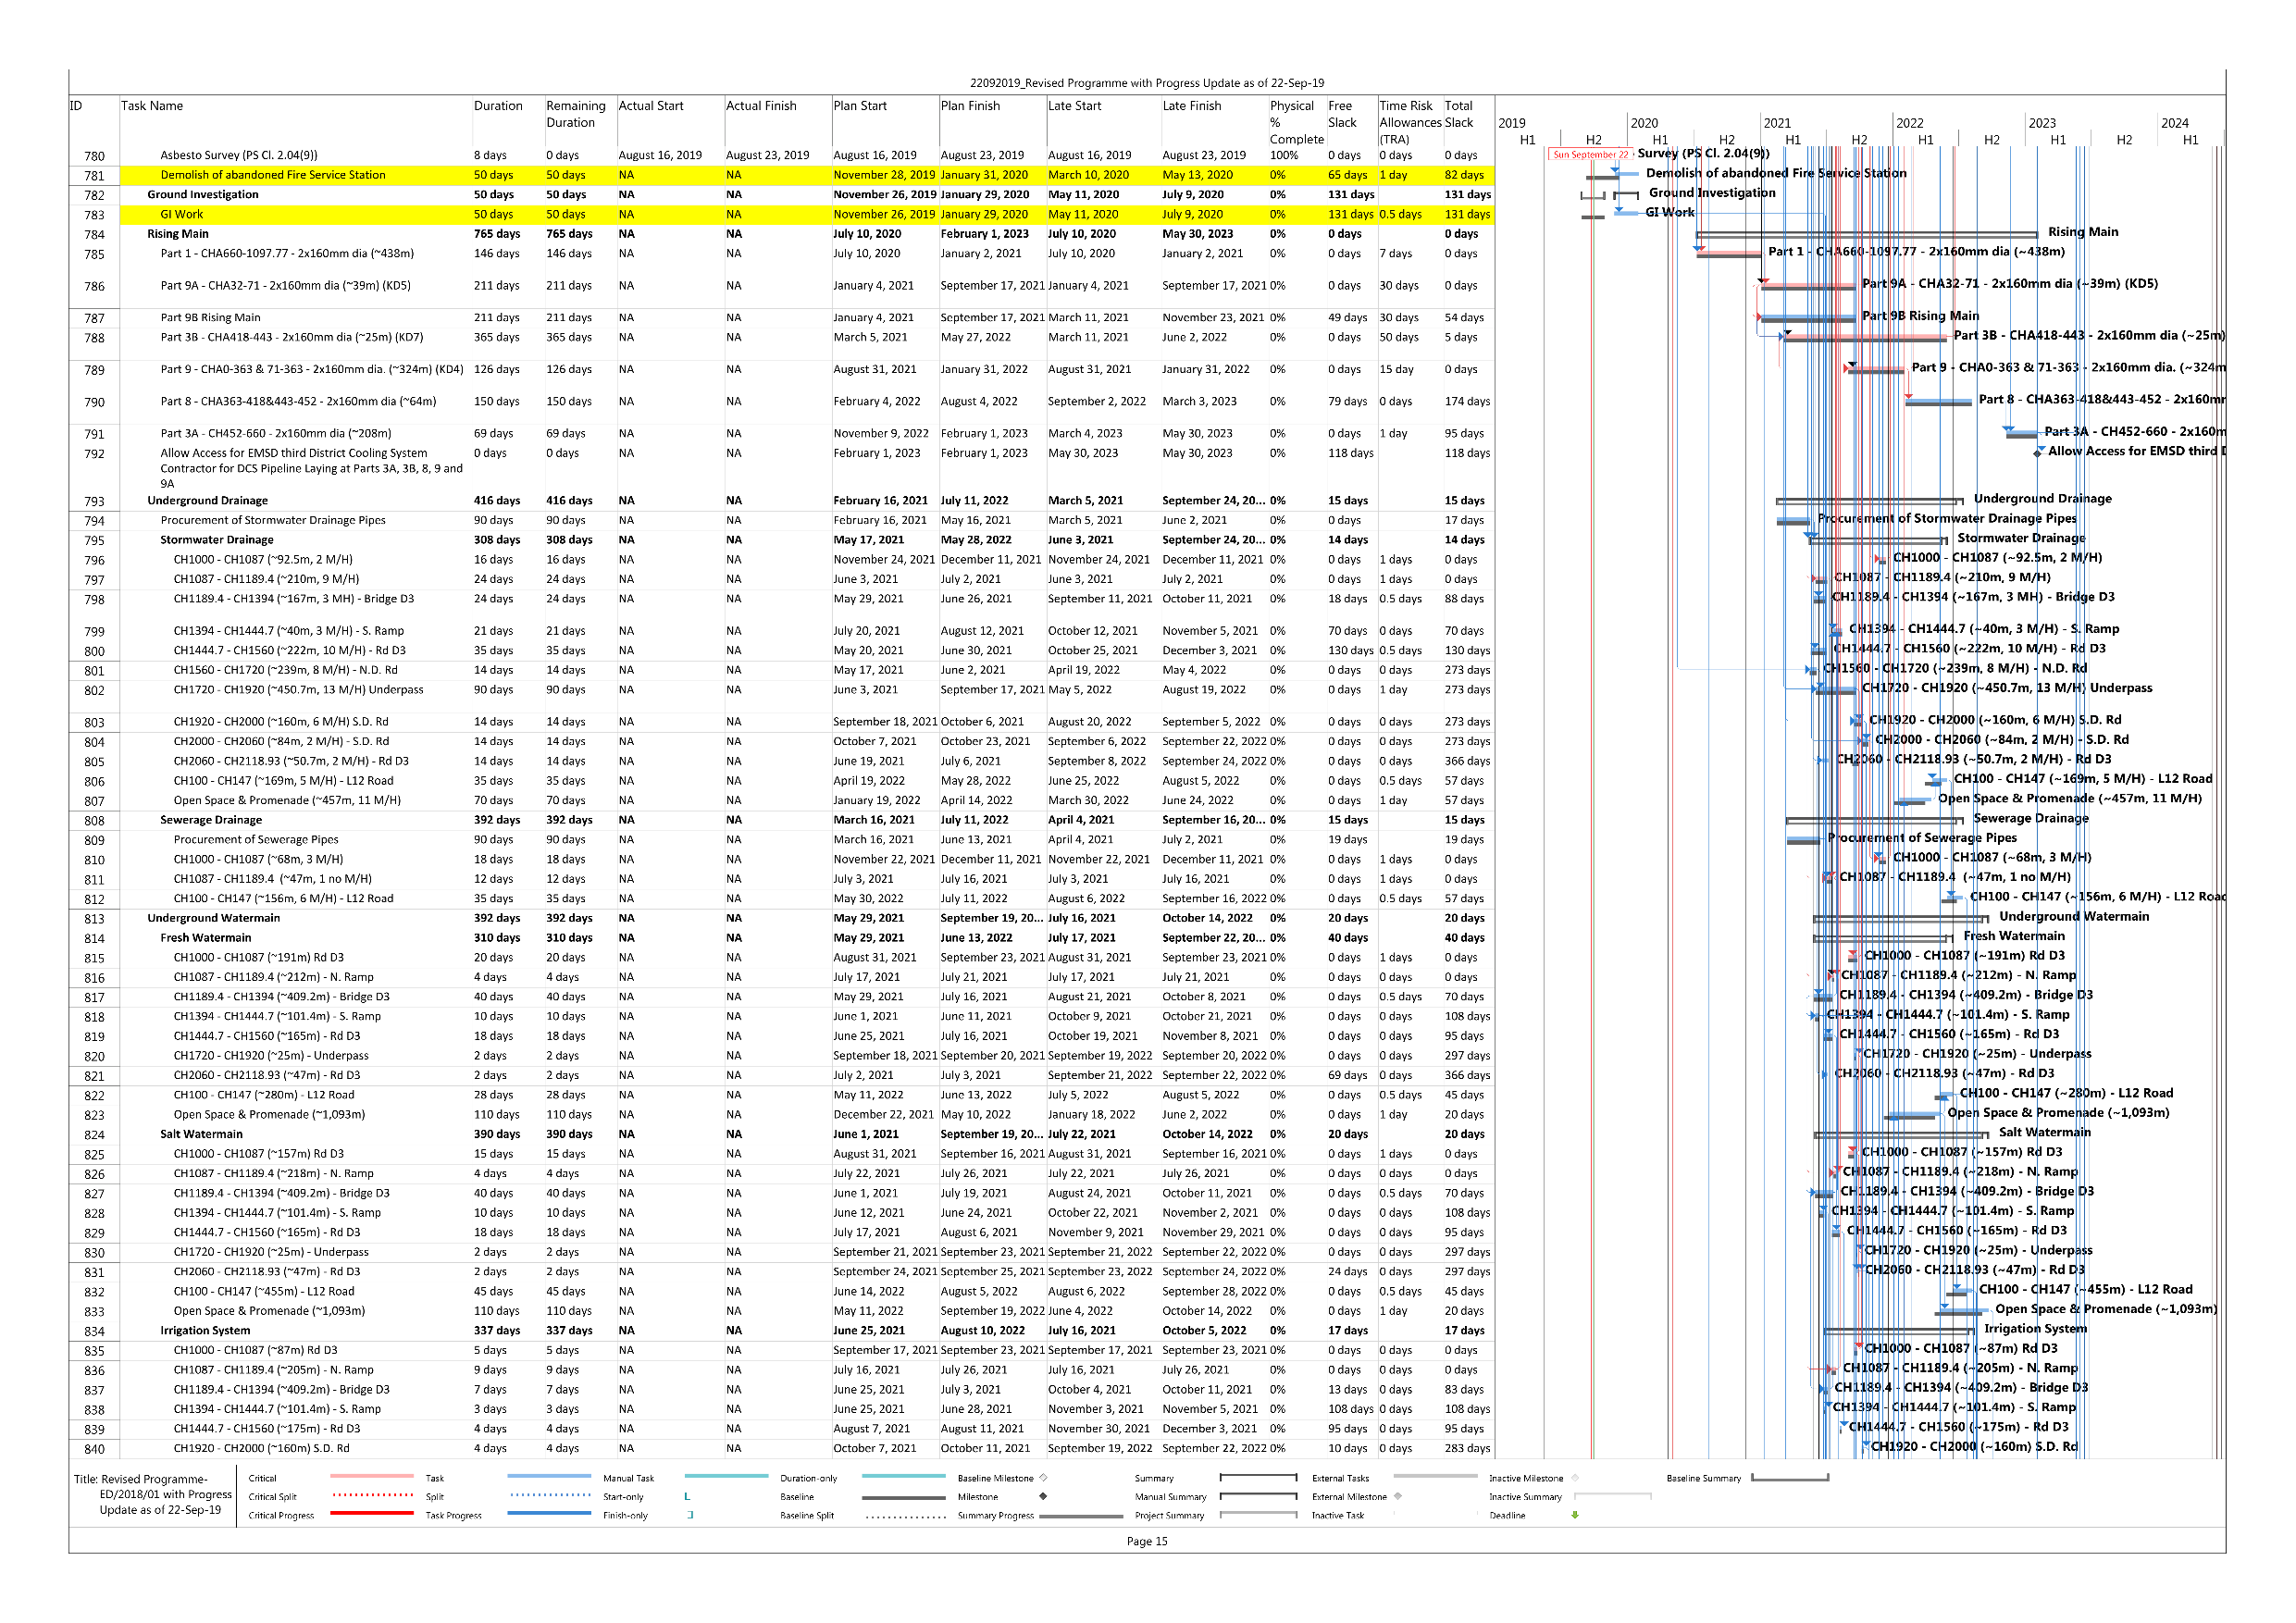2296x1623 pixels.
Task: Select the 'Title: Revised Programme' legend caption
Action: (x=155, y=1495)
